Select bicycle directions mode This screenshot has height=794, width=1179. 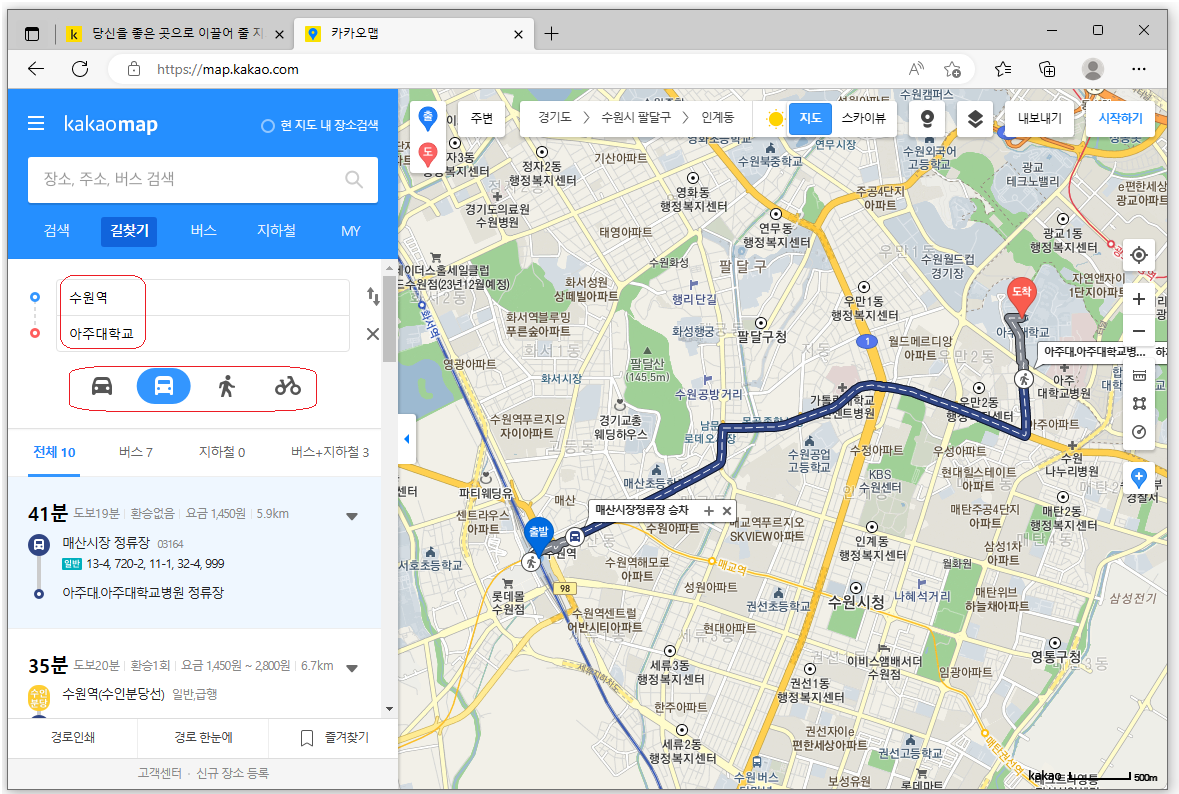287,386
